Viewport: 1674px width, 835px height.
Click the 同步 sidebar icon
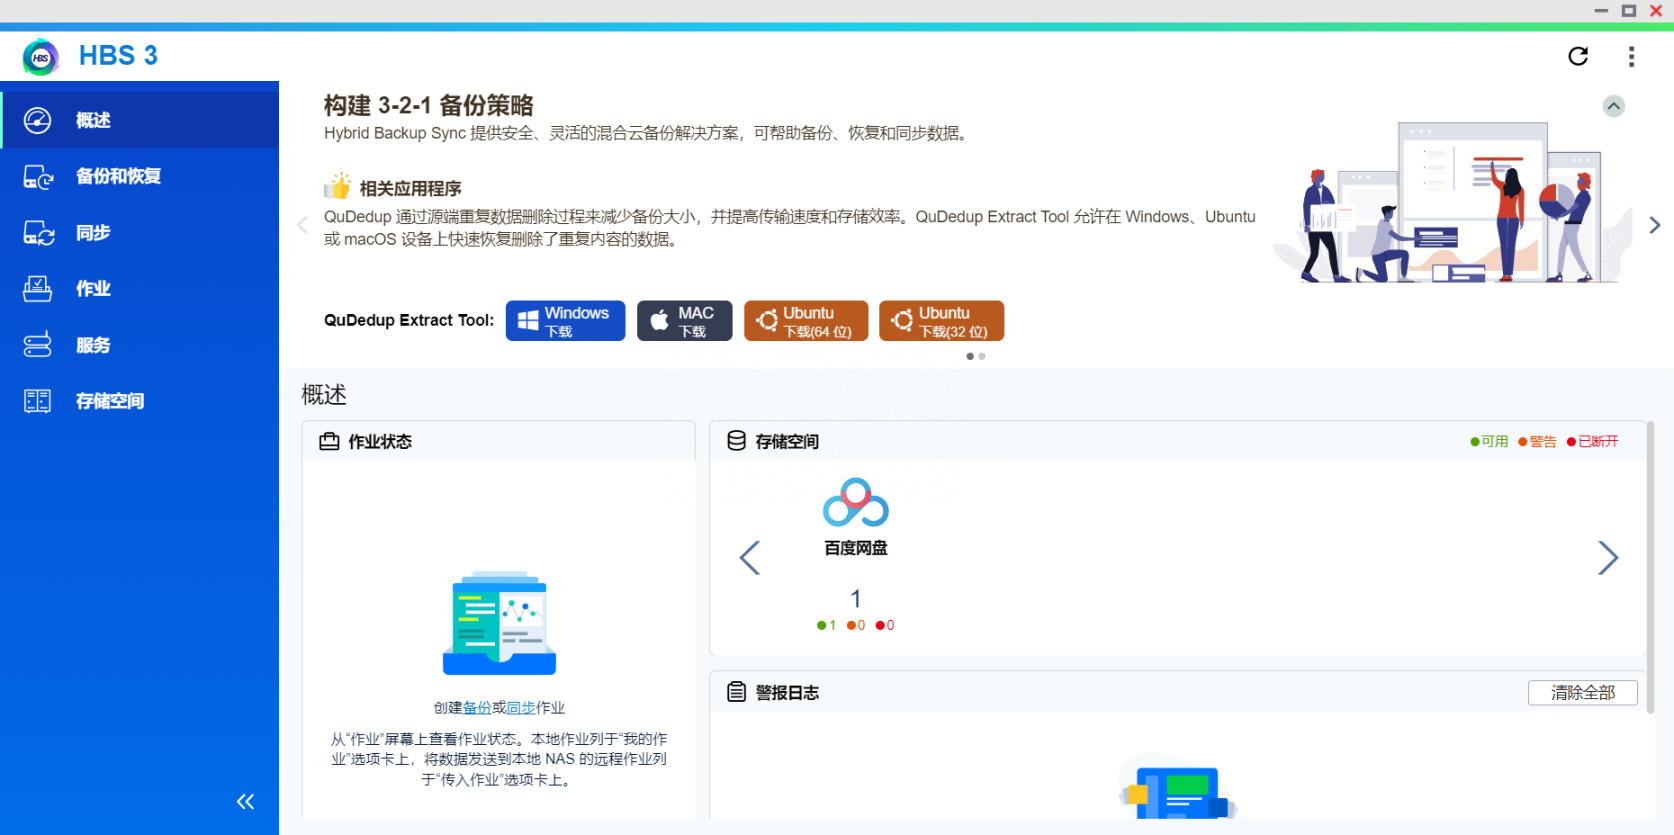coord(38,233)
